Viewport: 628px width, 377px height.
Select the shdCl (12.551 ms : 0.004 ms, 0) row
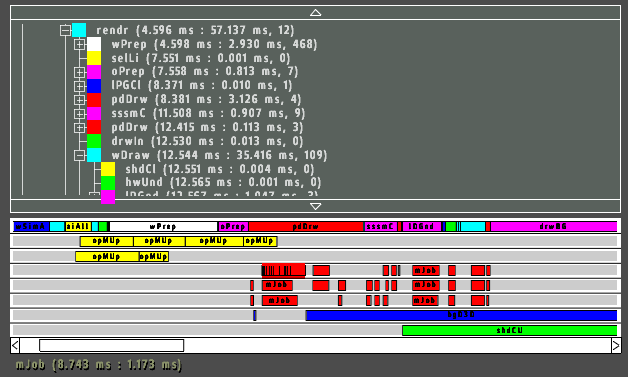(x=220, y=169)
